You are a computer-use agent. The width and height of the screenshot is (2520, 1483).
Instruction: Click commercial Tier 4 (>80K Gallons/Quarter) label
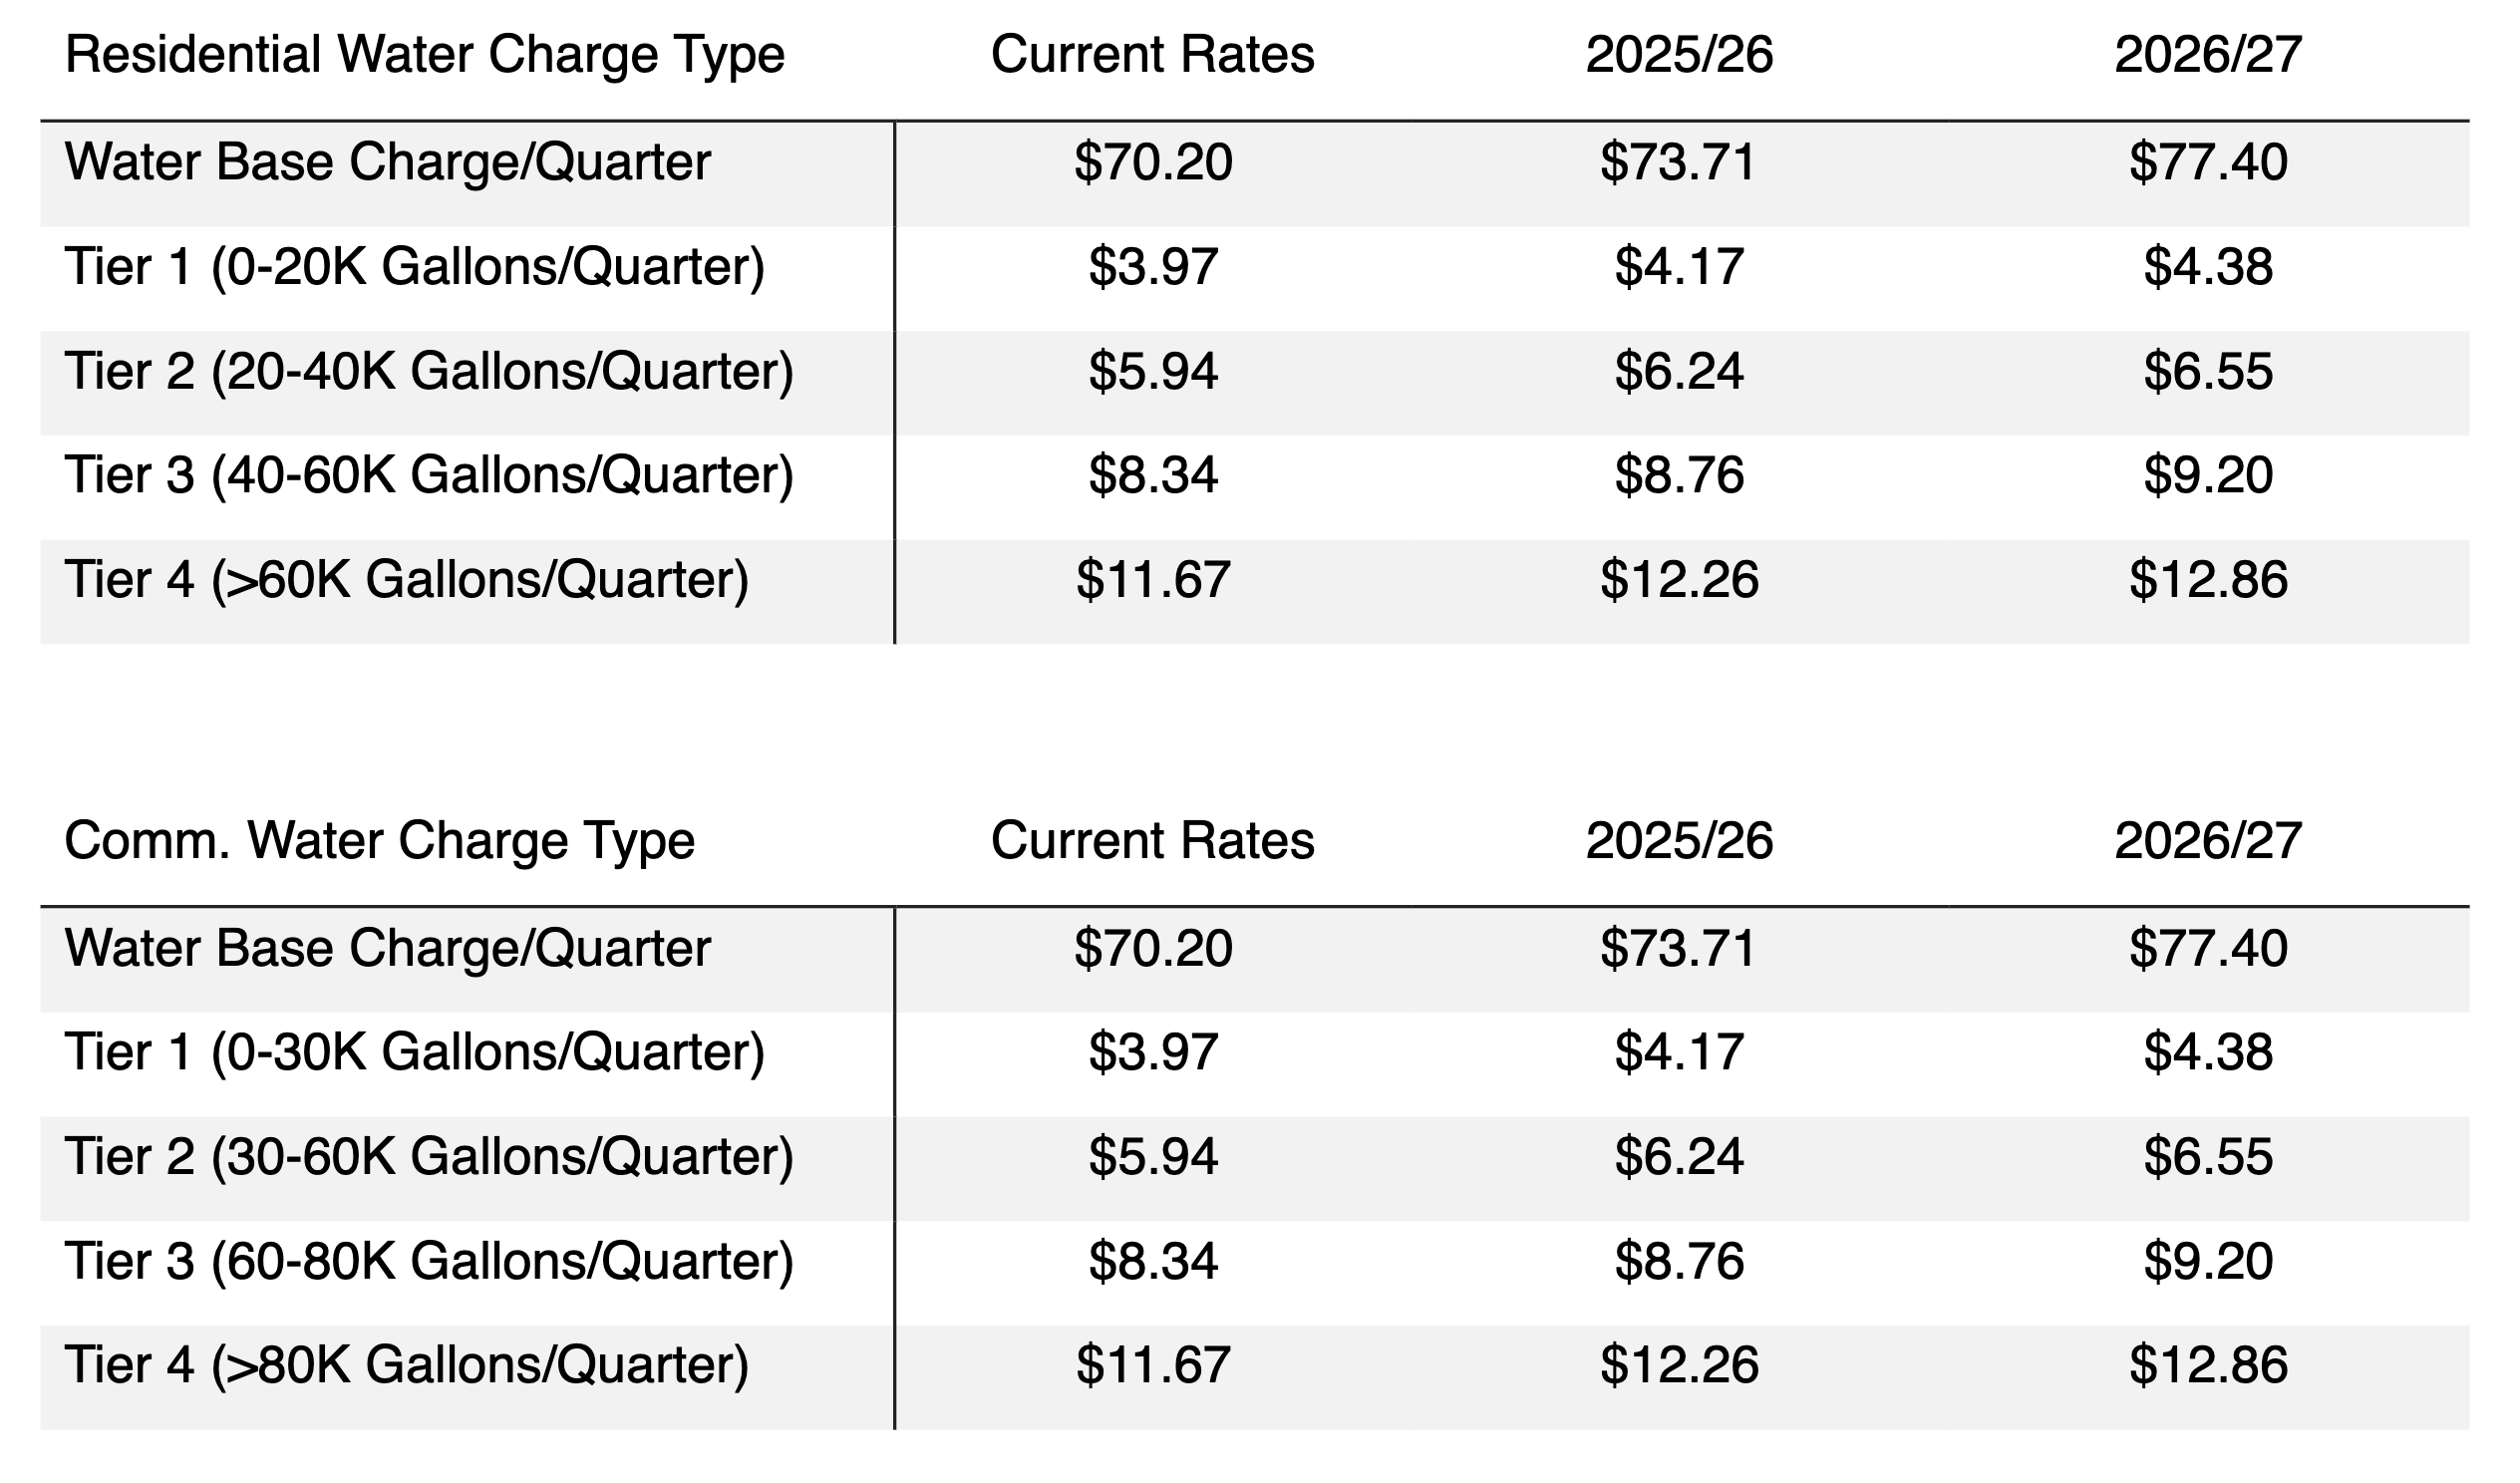(407, 1366)
